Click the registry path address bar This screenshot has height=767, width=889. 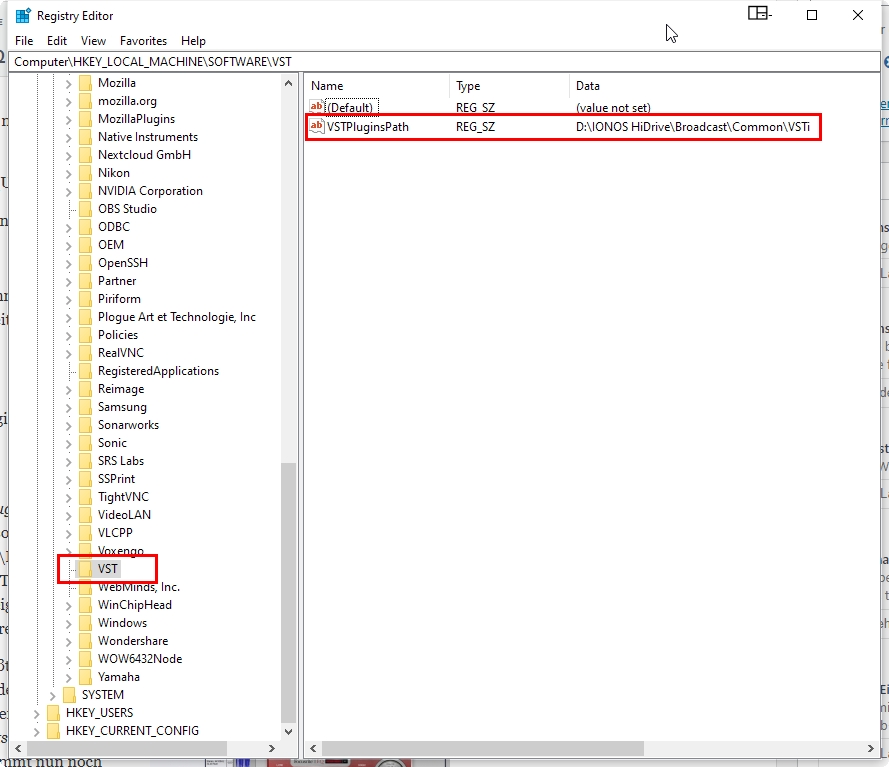pyautogui.click(x=440, y=62)
